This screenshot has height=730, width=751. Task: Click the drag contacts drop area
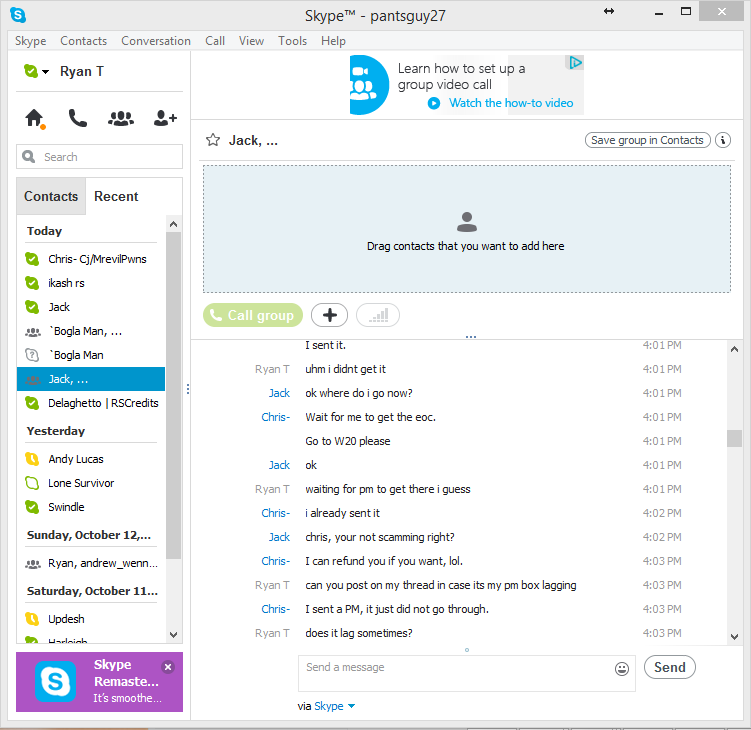467,229
